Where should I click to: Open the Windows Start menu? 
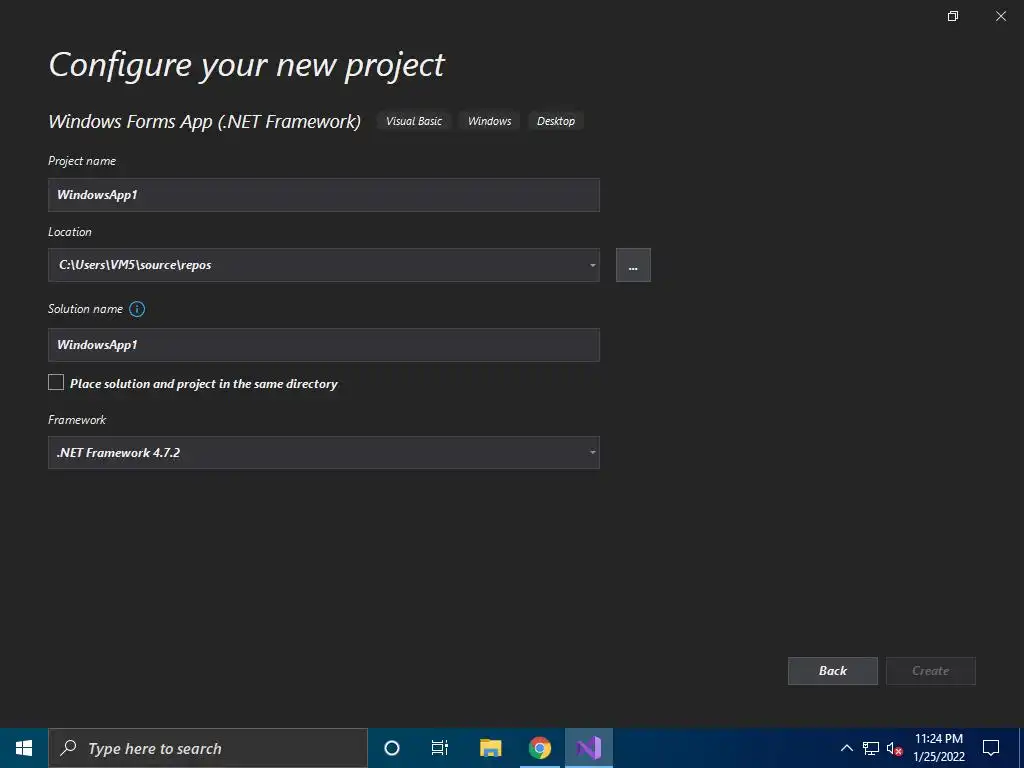tap(24, 748)
